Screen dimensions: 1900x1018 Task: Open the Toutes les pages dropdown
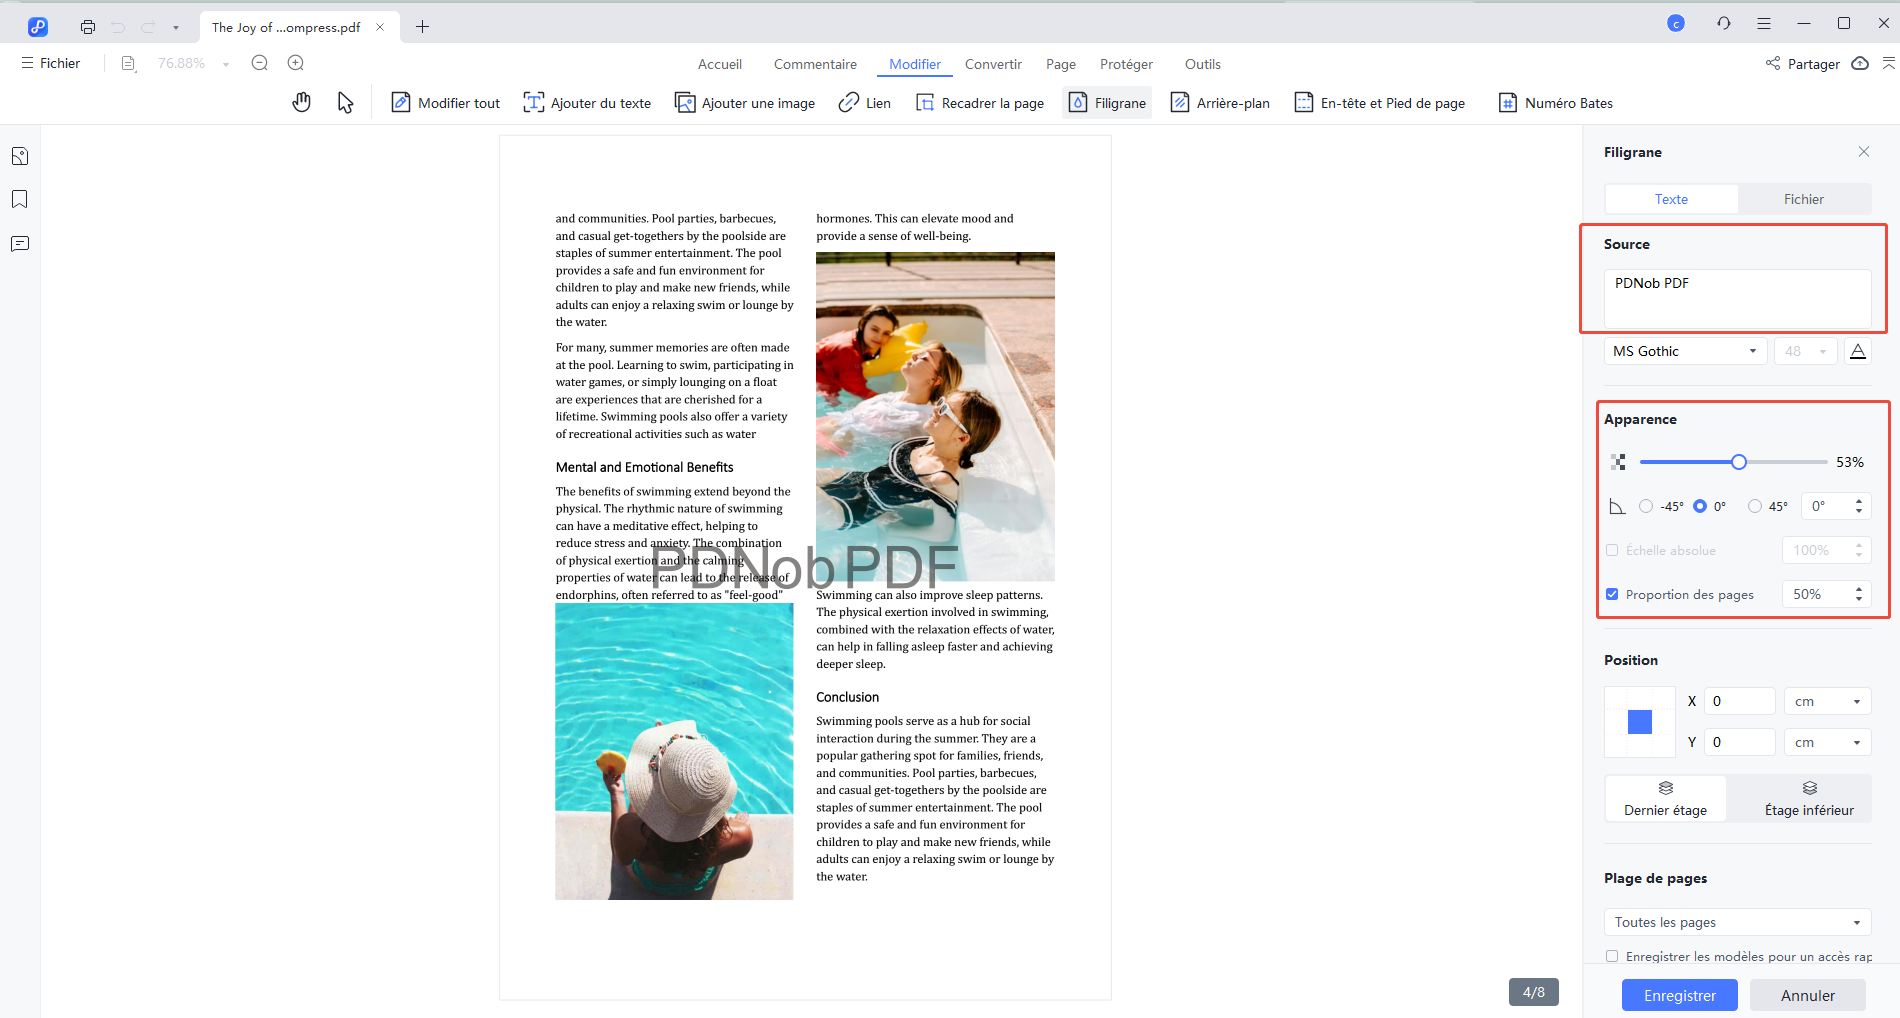[x=1737, y=921]
